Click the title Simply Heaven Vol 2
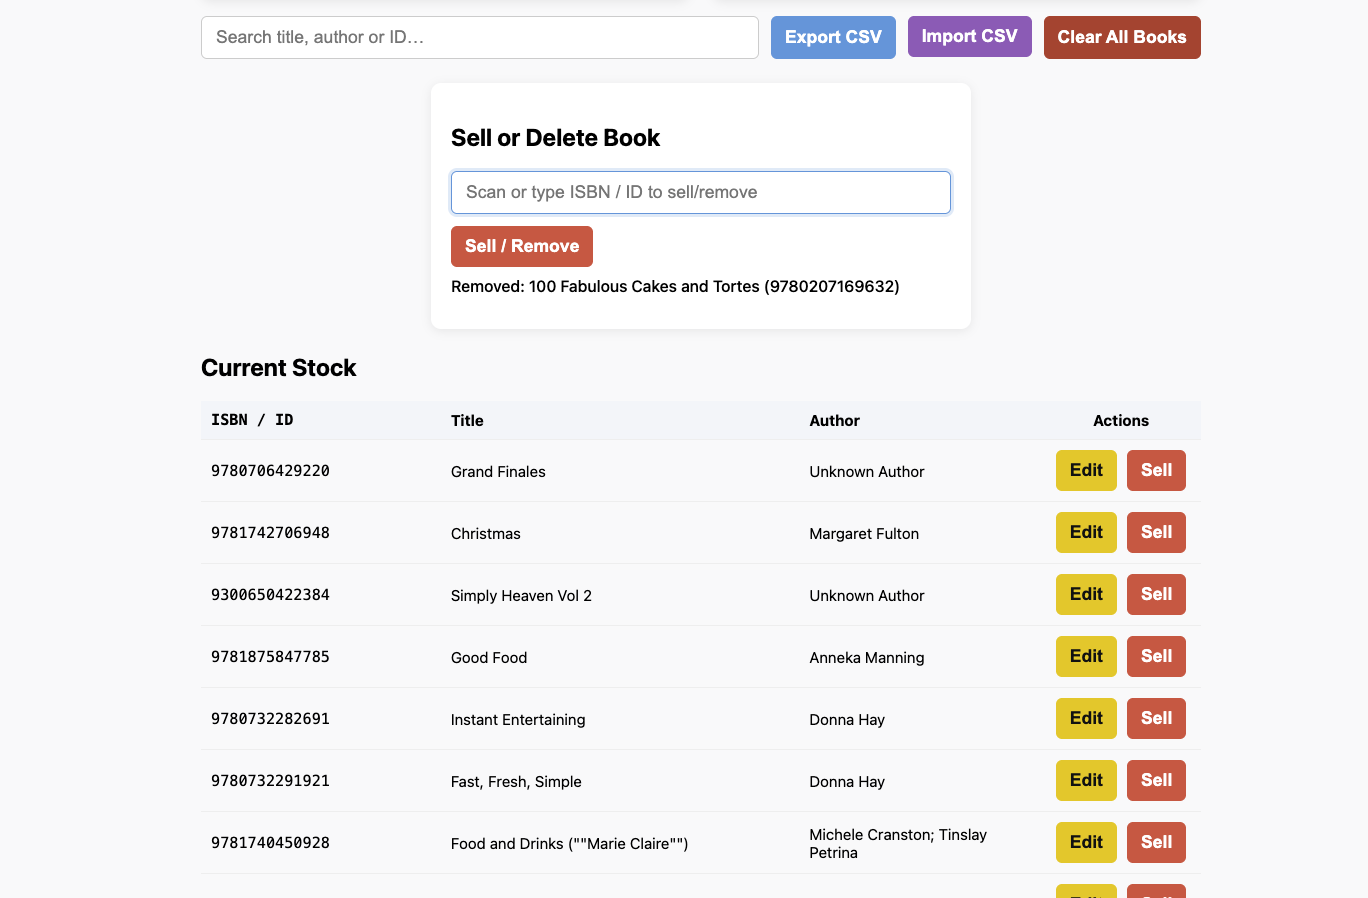 point(521,596)
